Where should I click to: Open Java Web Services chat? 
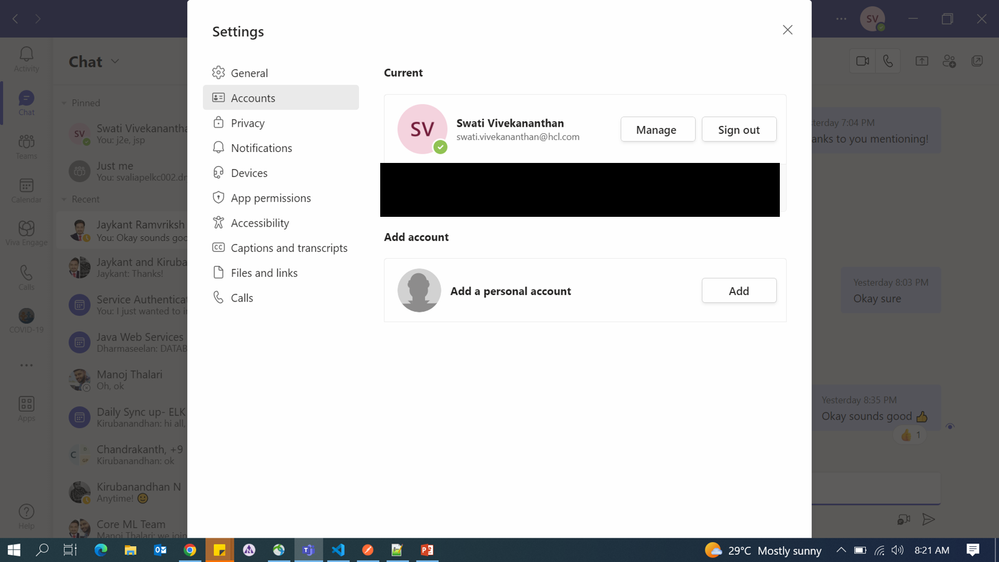124,342
